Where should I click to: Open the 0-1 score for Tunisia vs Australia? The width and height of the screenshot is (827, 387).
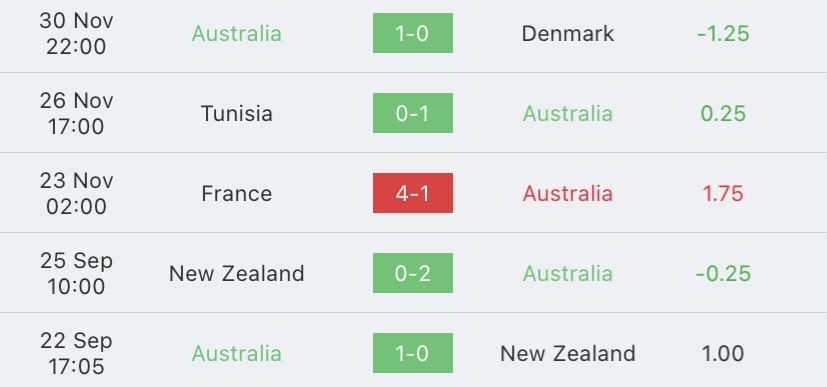click(412, 113)
